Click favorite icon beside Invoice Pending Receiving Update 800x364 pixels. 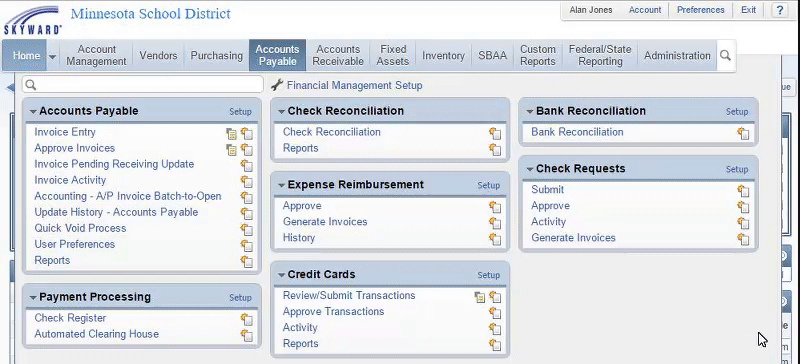coord(247,165)
